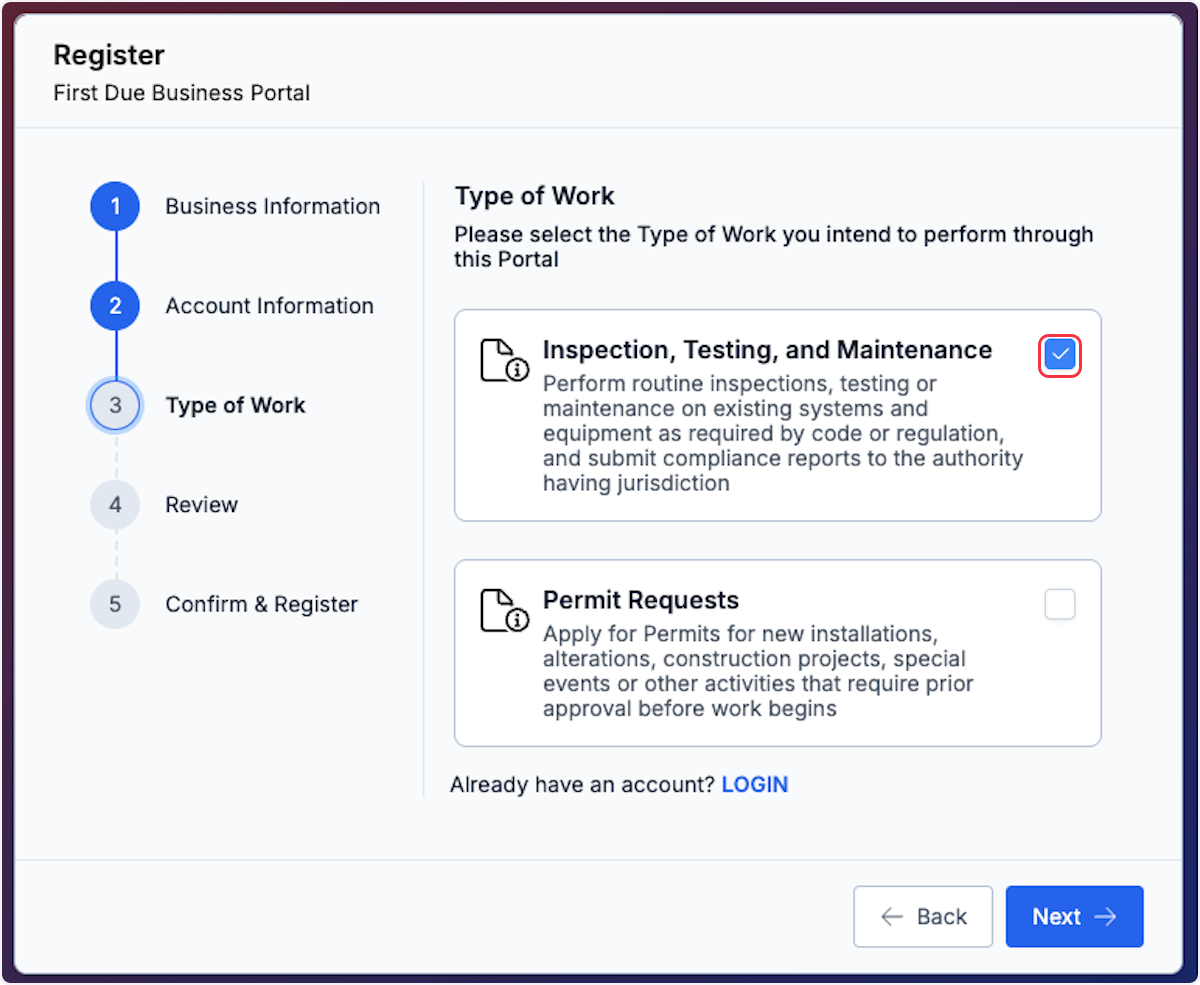The height and width of the screenshot is (985, 1200).
Task: Select step 5 Confirm & Register circle
Action: tap(116, 604)
